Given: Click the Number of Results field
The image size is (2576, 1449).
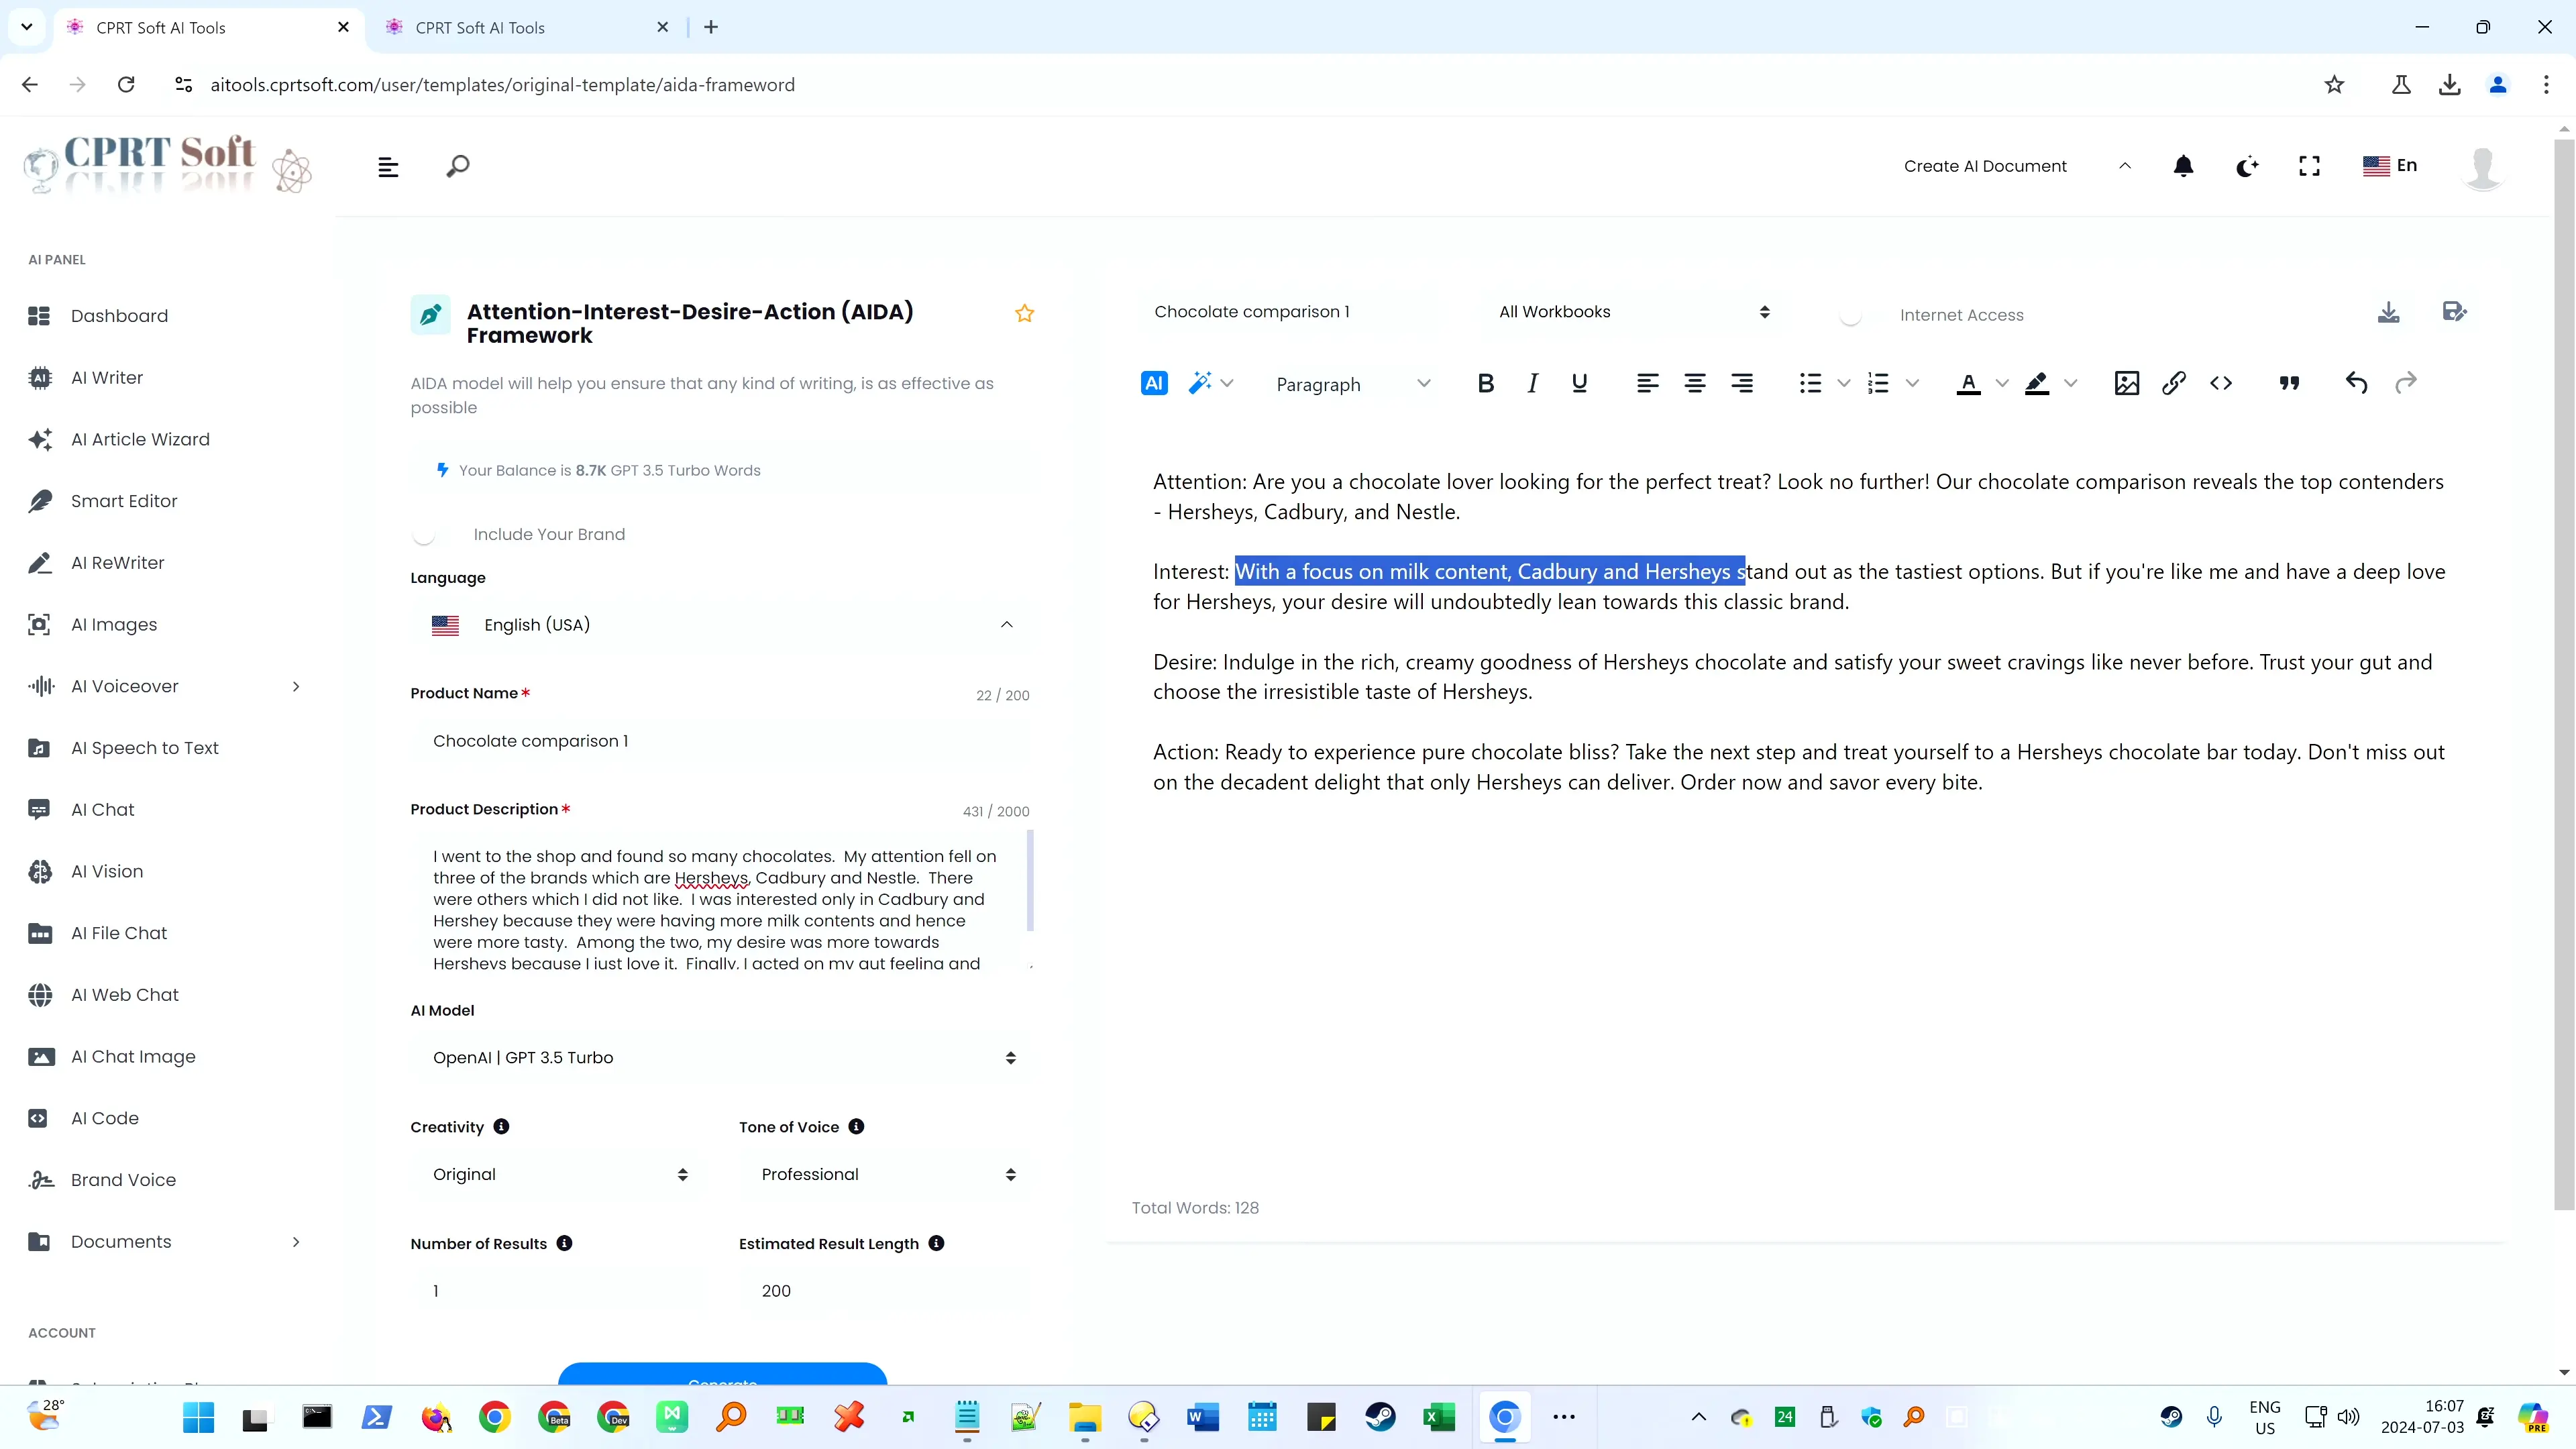Looking at the screenshot, I should tap(557, 1291).
